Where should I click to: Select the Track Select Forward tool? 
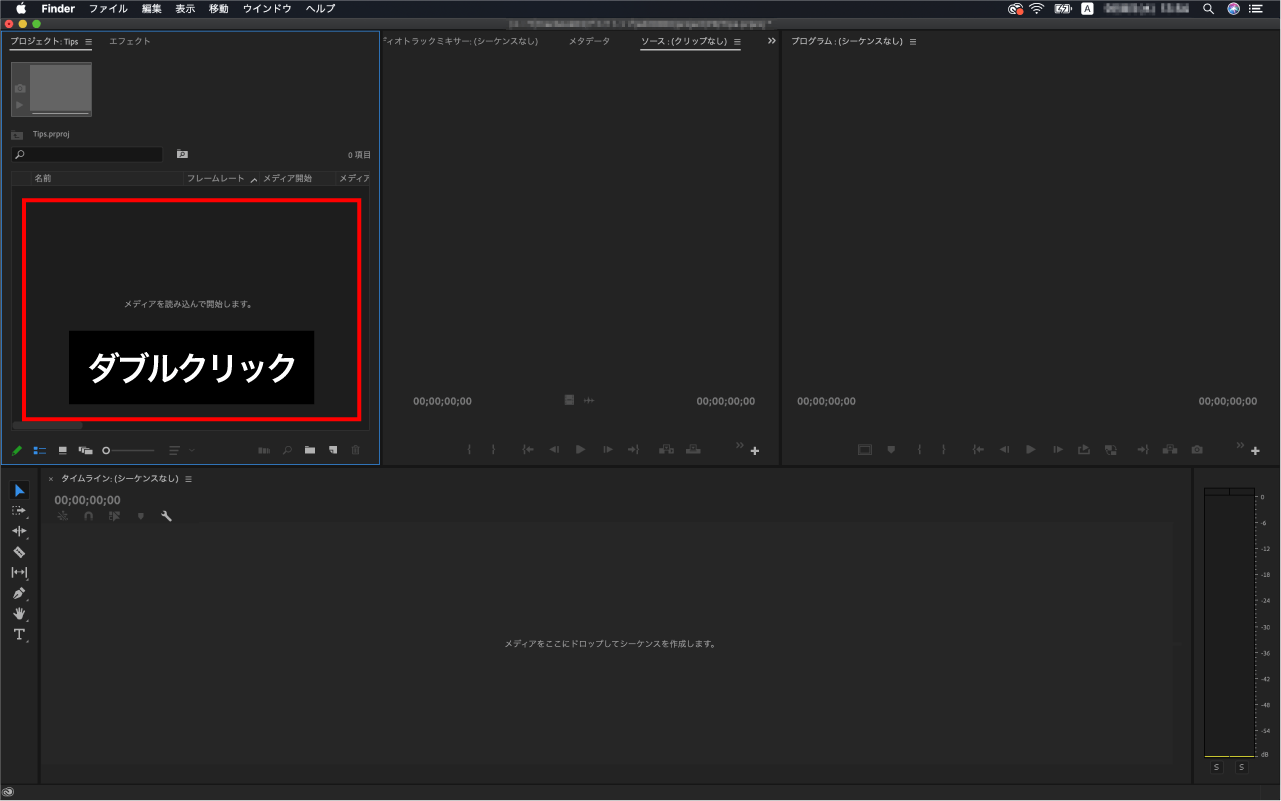(x=19, y=510)
